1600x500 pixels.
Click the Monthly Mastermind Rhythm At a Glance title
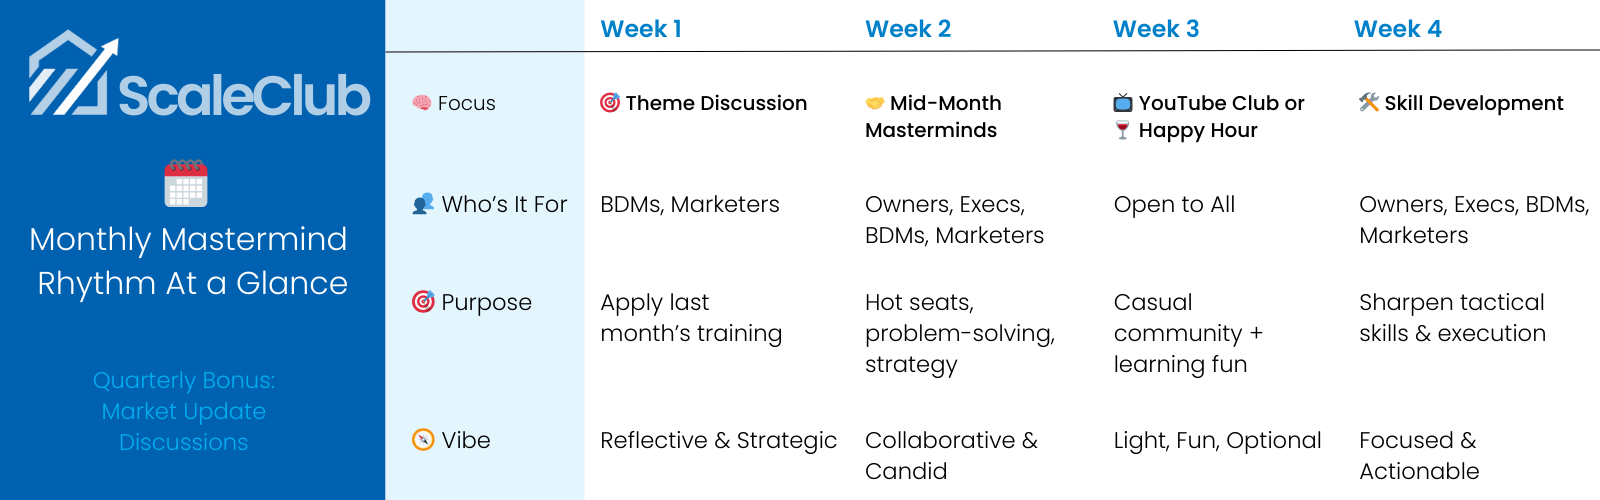(x=189, y=261)
